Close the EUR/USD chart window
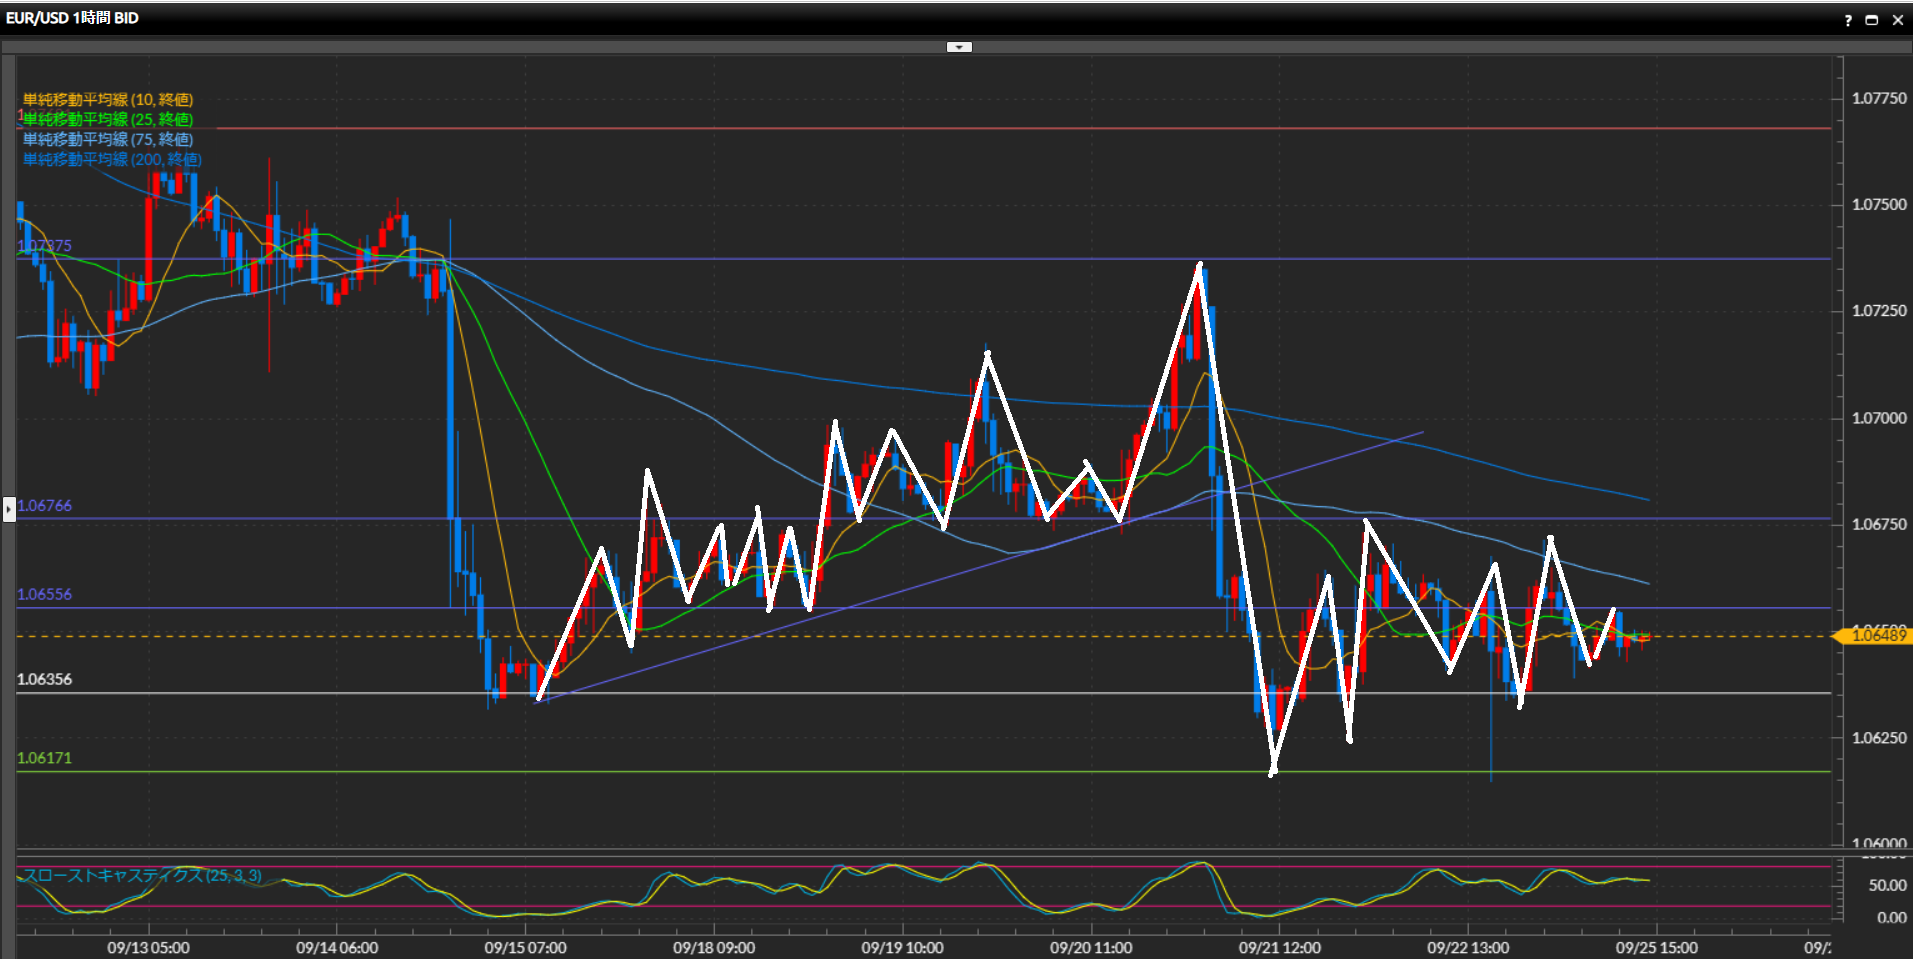The width and height of the screenshot is (1913, 959). (1897, 20)
